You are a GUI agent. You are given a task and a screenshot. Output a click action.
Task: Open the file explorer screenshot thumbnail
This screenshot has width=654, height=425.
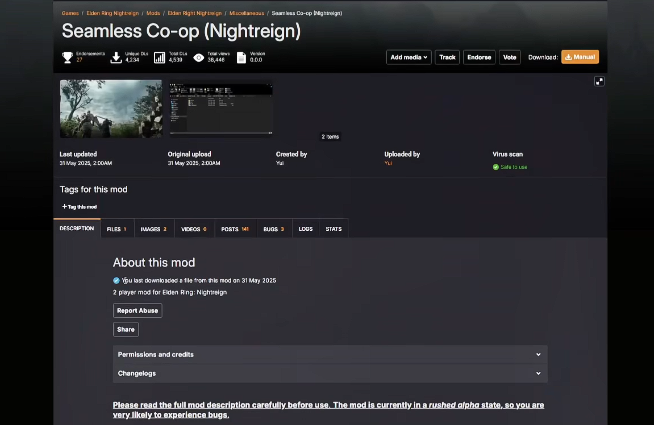click(x=221, y=108)
